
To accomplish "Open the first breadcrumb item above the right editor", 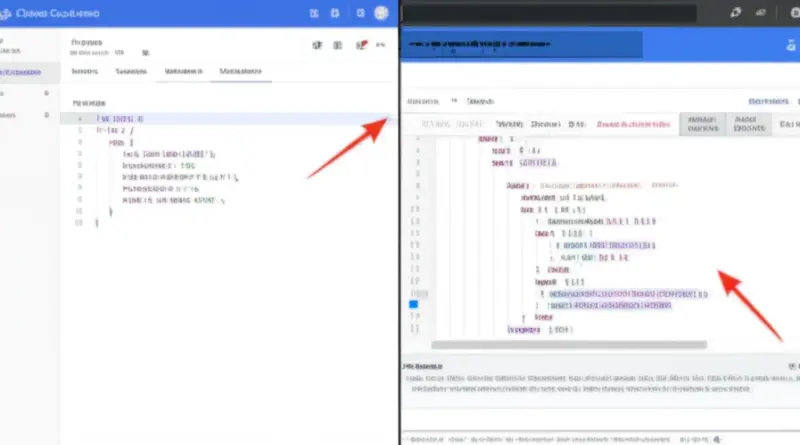I will tap(423, 102).
